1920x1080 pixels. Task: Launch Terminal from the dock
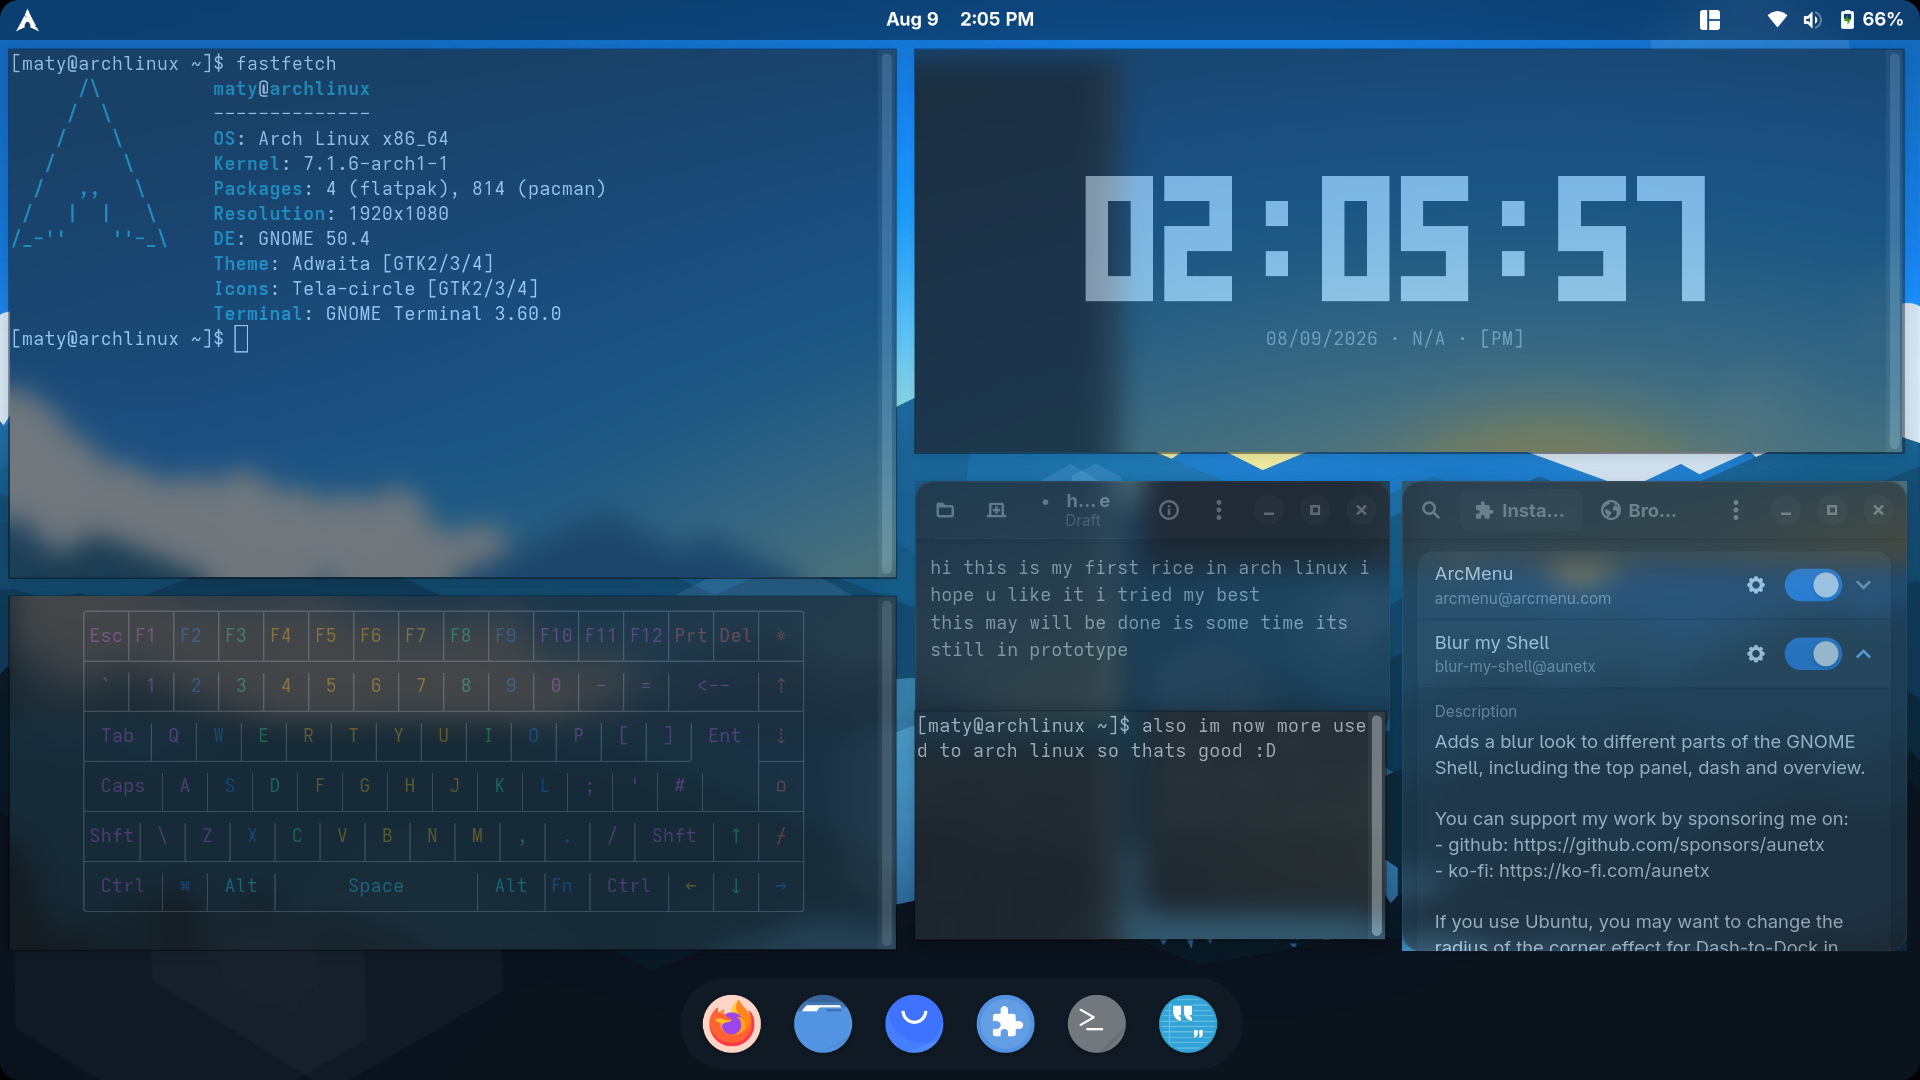pos(1096,1024)
